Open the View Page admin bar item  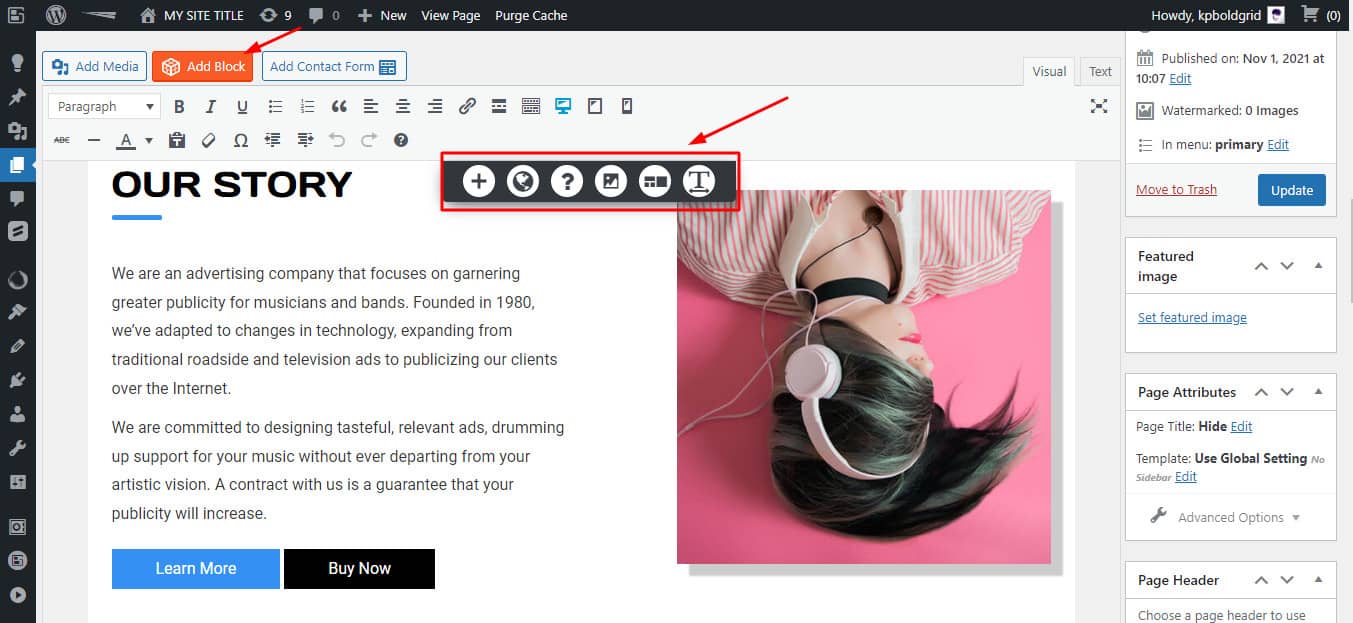click(450, 15)
